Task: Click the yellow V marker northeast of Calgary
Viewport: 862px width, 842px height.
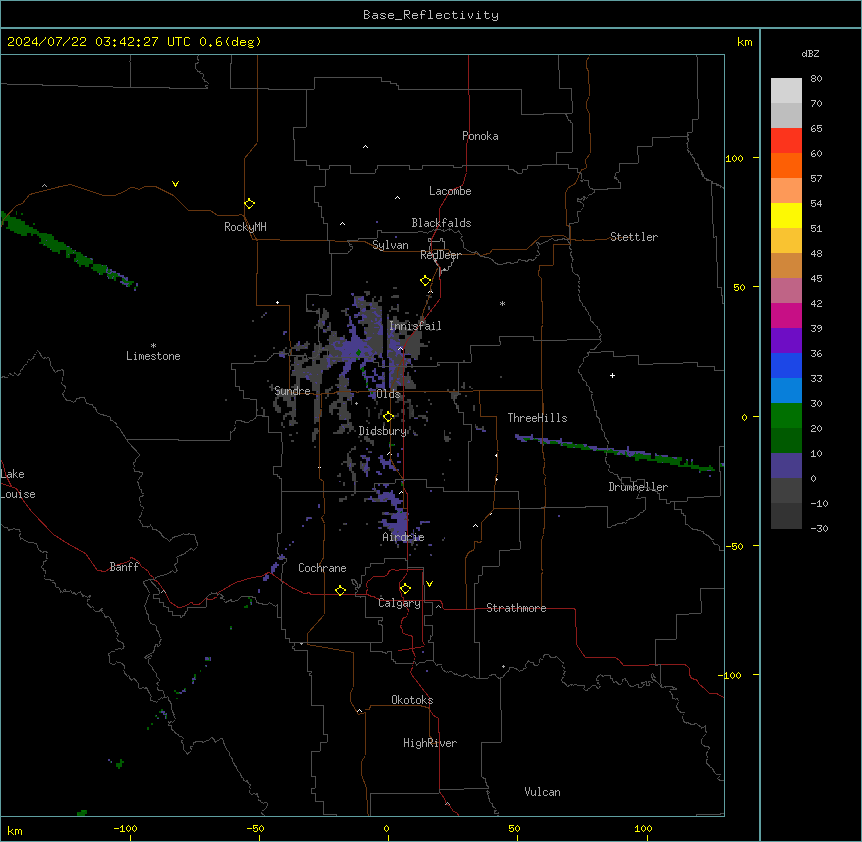Action: coord(429,584)
